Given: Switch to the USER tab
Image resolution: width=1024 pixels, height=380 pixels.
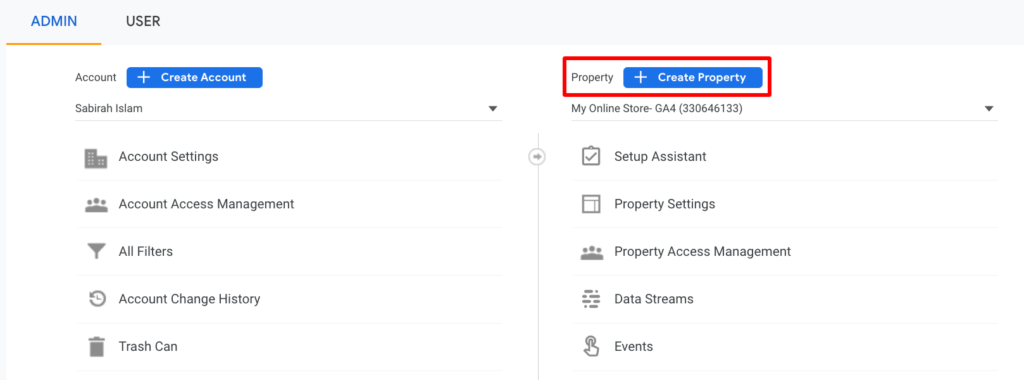Looking at the screenshot, I should pyautogui.click(x=143, y=22).
